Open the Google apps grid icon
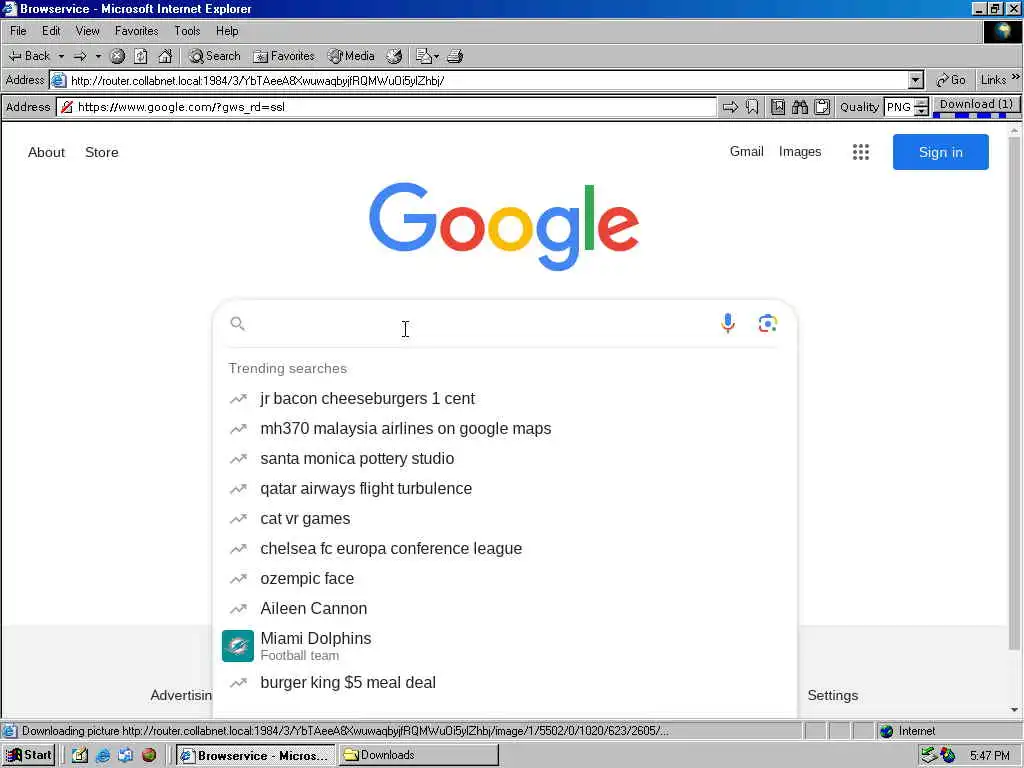 pos(861,152)
